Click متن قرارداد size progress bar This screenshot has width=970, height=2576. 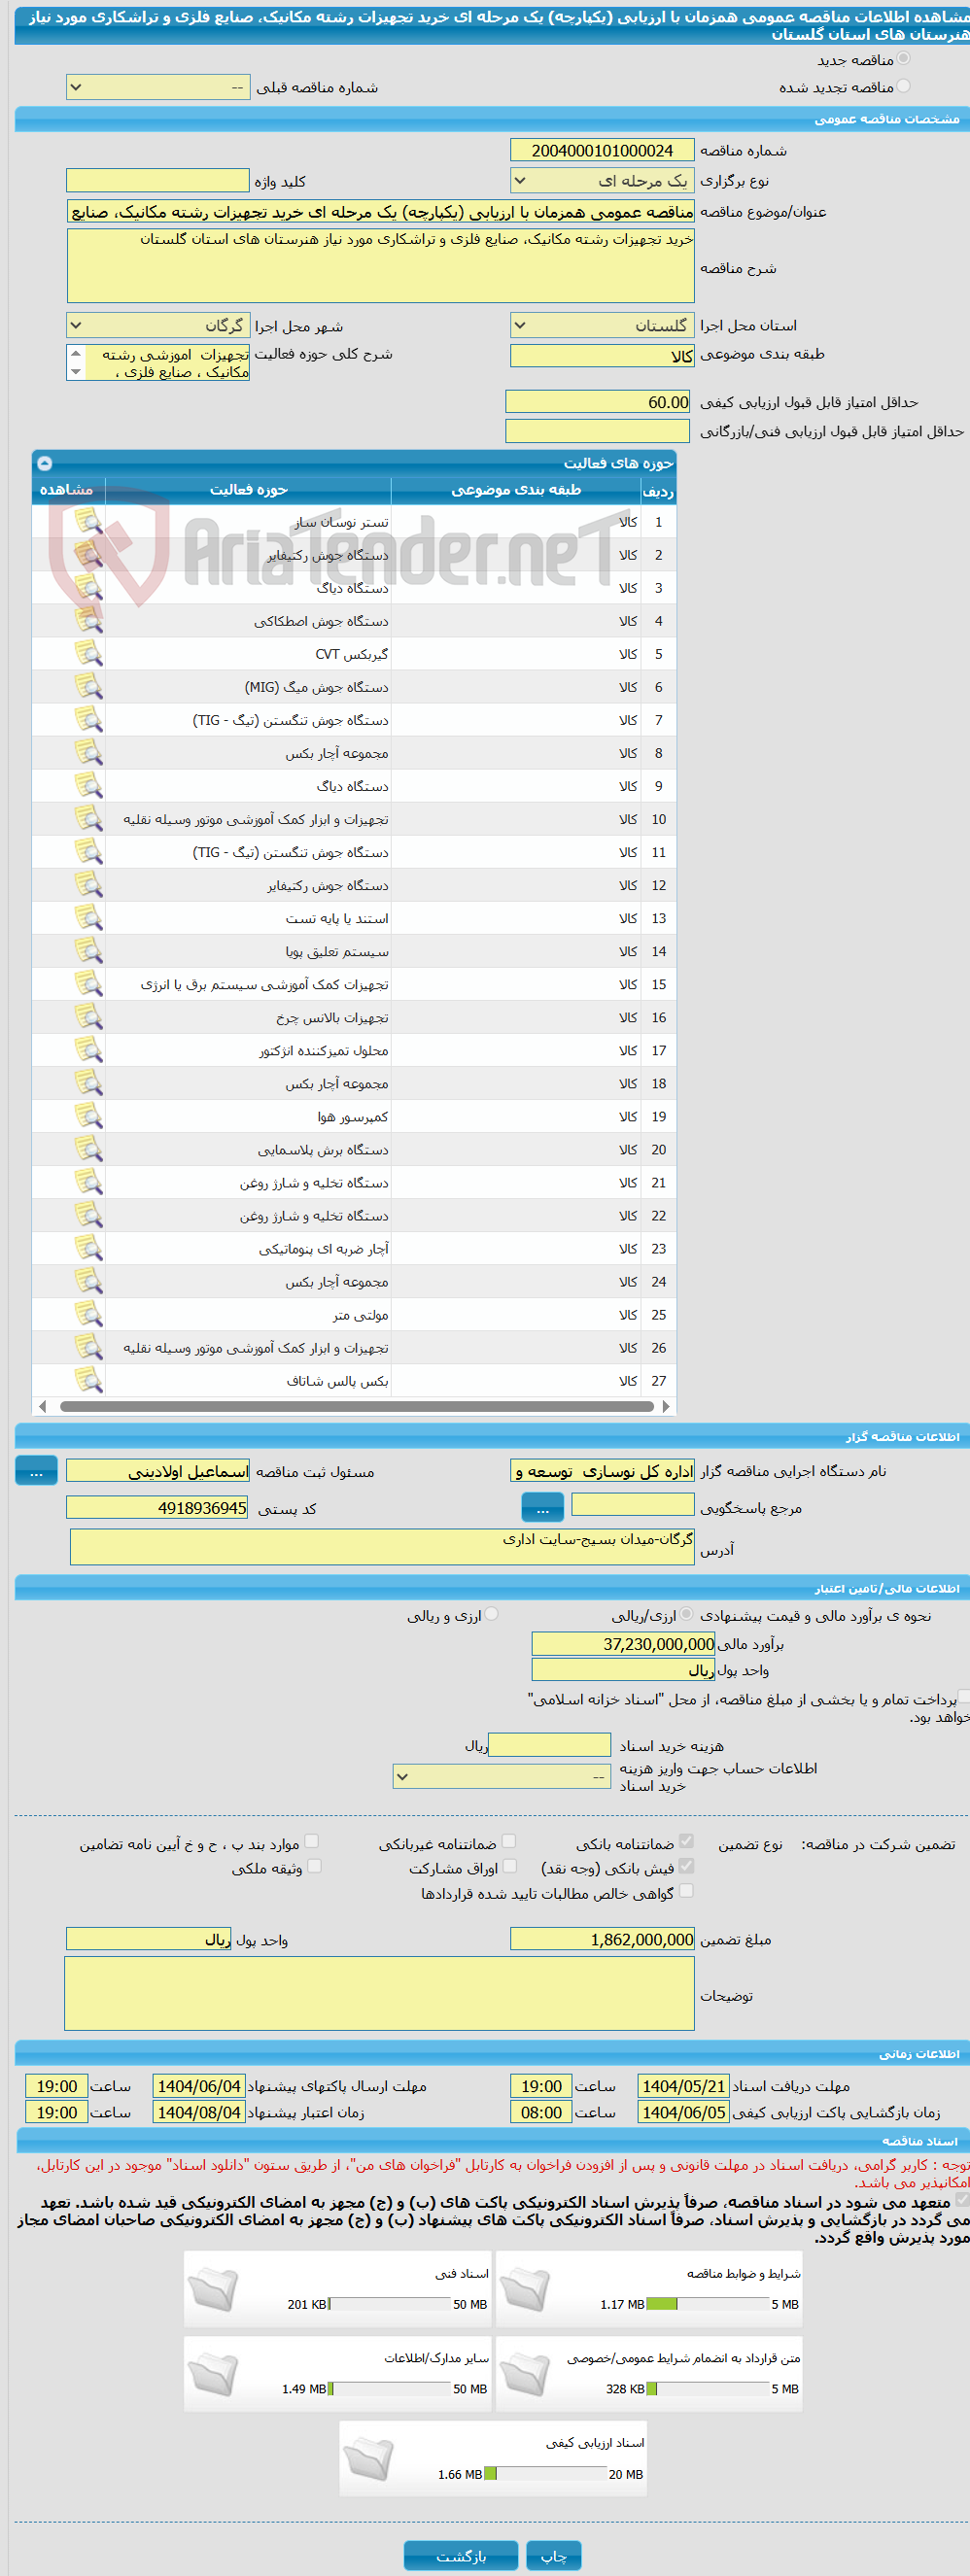[x=708, y=2389]
